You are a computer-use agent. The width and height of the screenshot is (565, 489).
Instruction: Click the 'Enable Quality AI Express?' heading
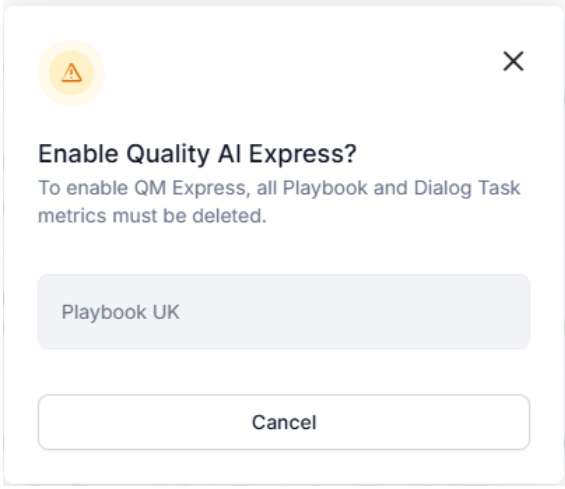[x=197, y=154]
